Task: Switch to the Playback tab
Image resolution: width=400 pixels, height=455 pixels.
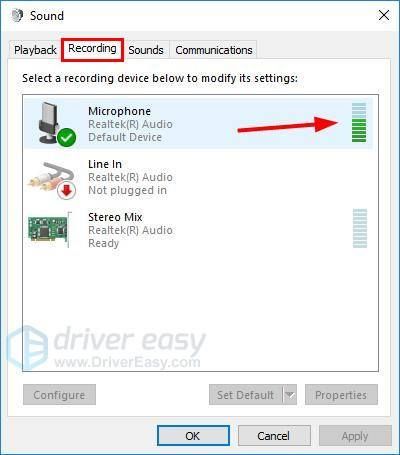Action: tap(35, 50)
